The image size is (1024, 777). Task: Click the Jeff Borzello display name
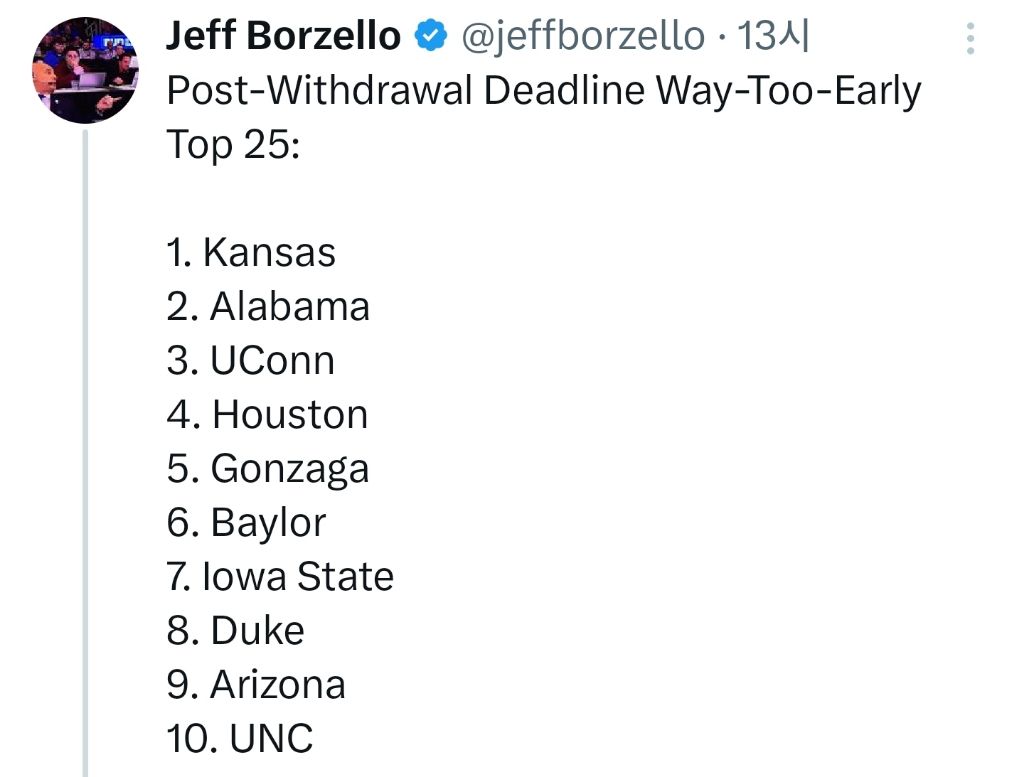[283, 37]
